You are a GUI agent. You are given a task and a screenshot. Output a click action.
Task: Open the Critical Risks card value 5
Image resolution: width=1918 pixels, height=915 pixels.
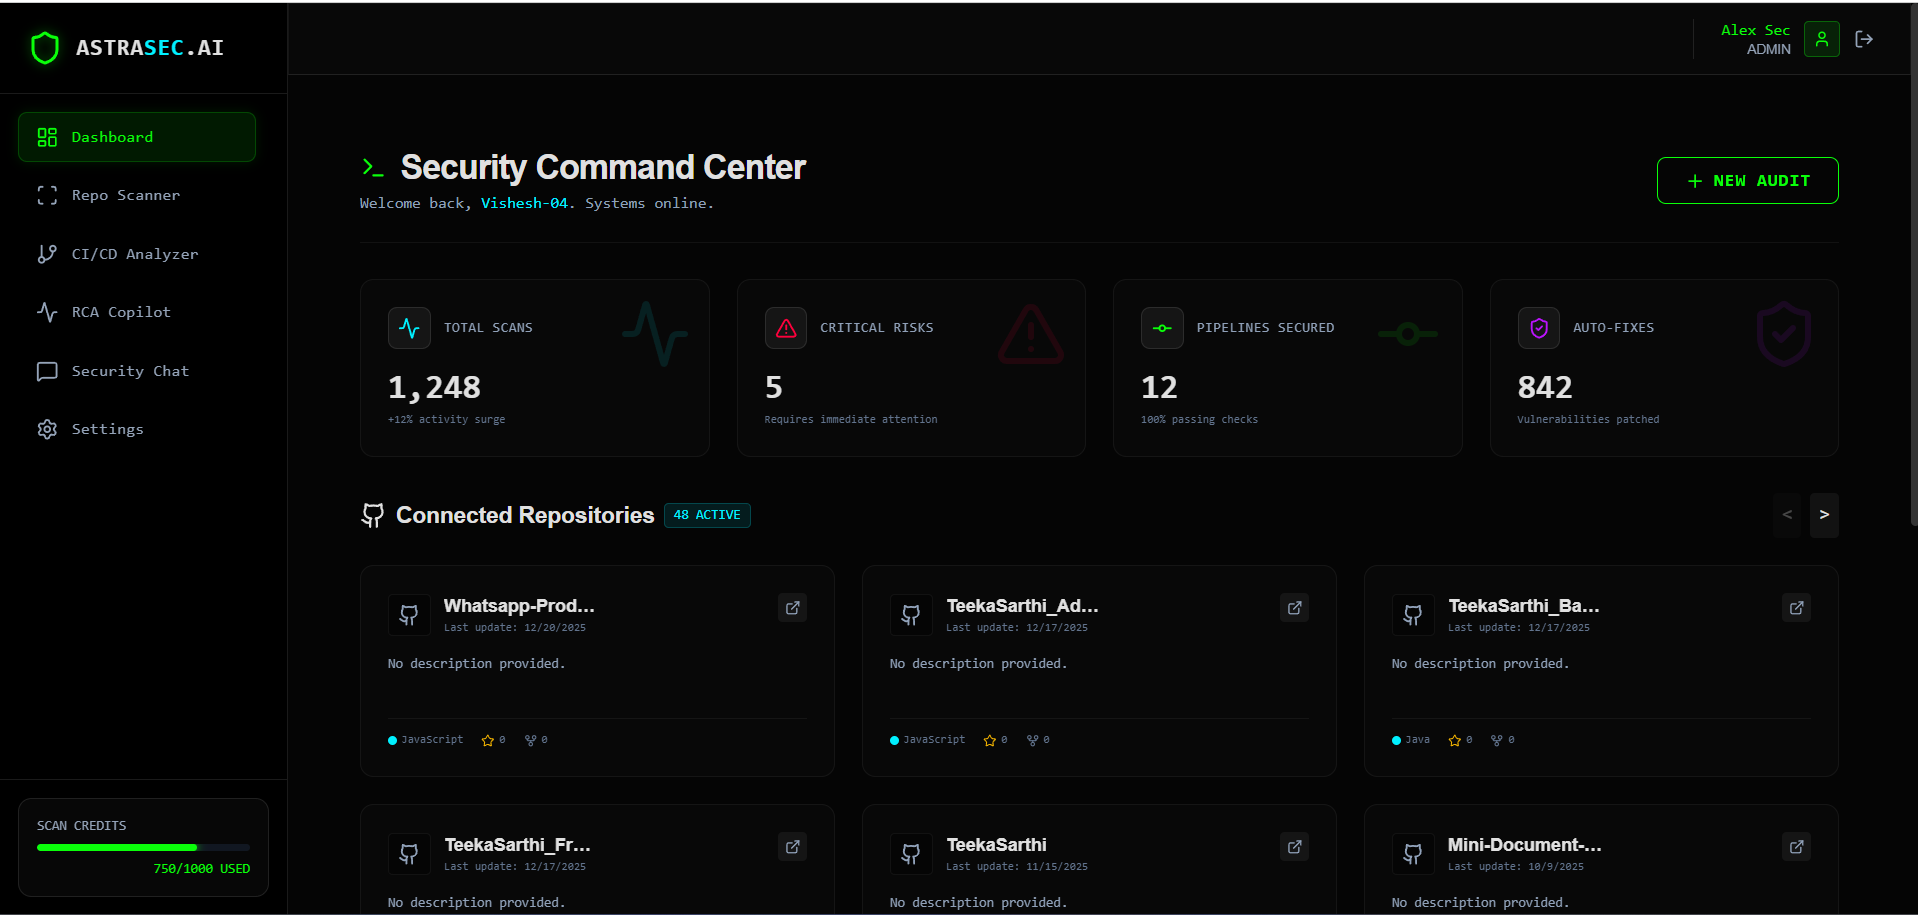[x=774, y=387]
